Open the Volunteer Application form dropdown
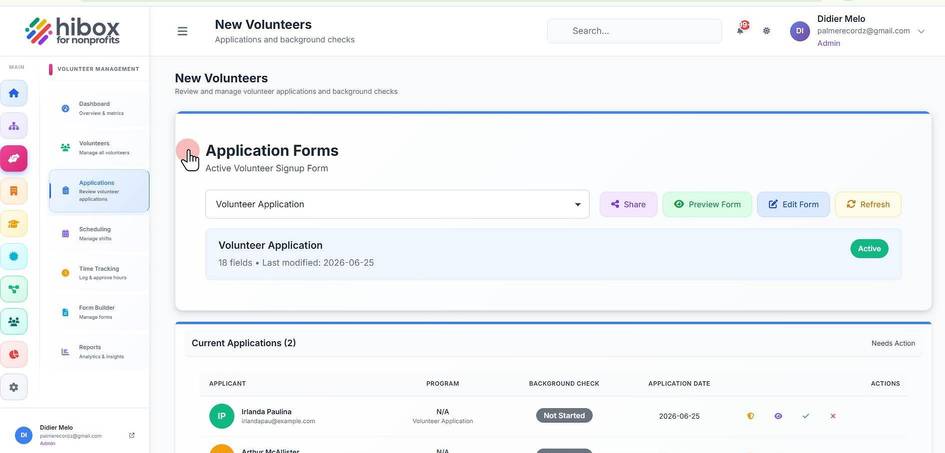945x453 pixels. 397,204
